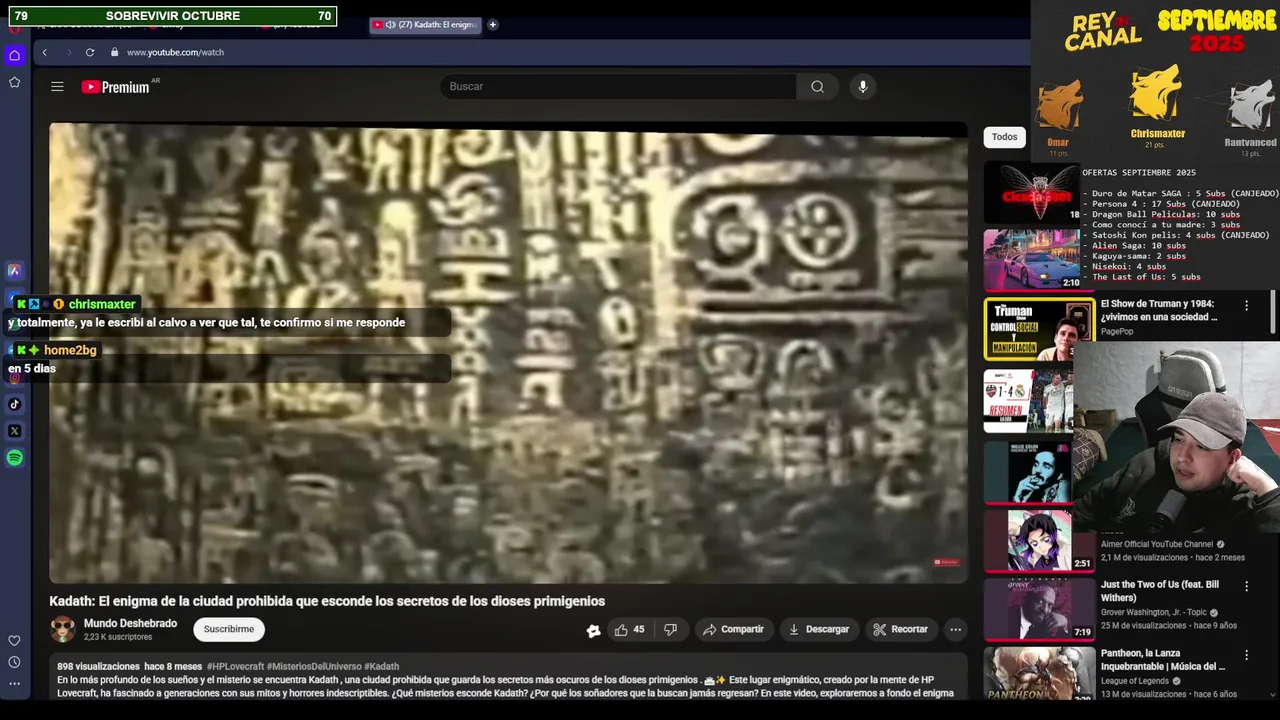Go forward with browser forward arrow
The image size is (1280, 720).
[68, 52]
